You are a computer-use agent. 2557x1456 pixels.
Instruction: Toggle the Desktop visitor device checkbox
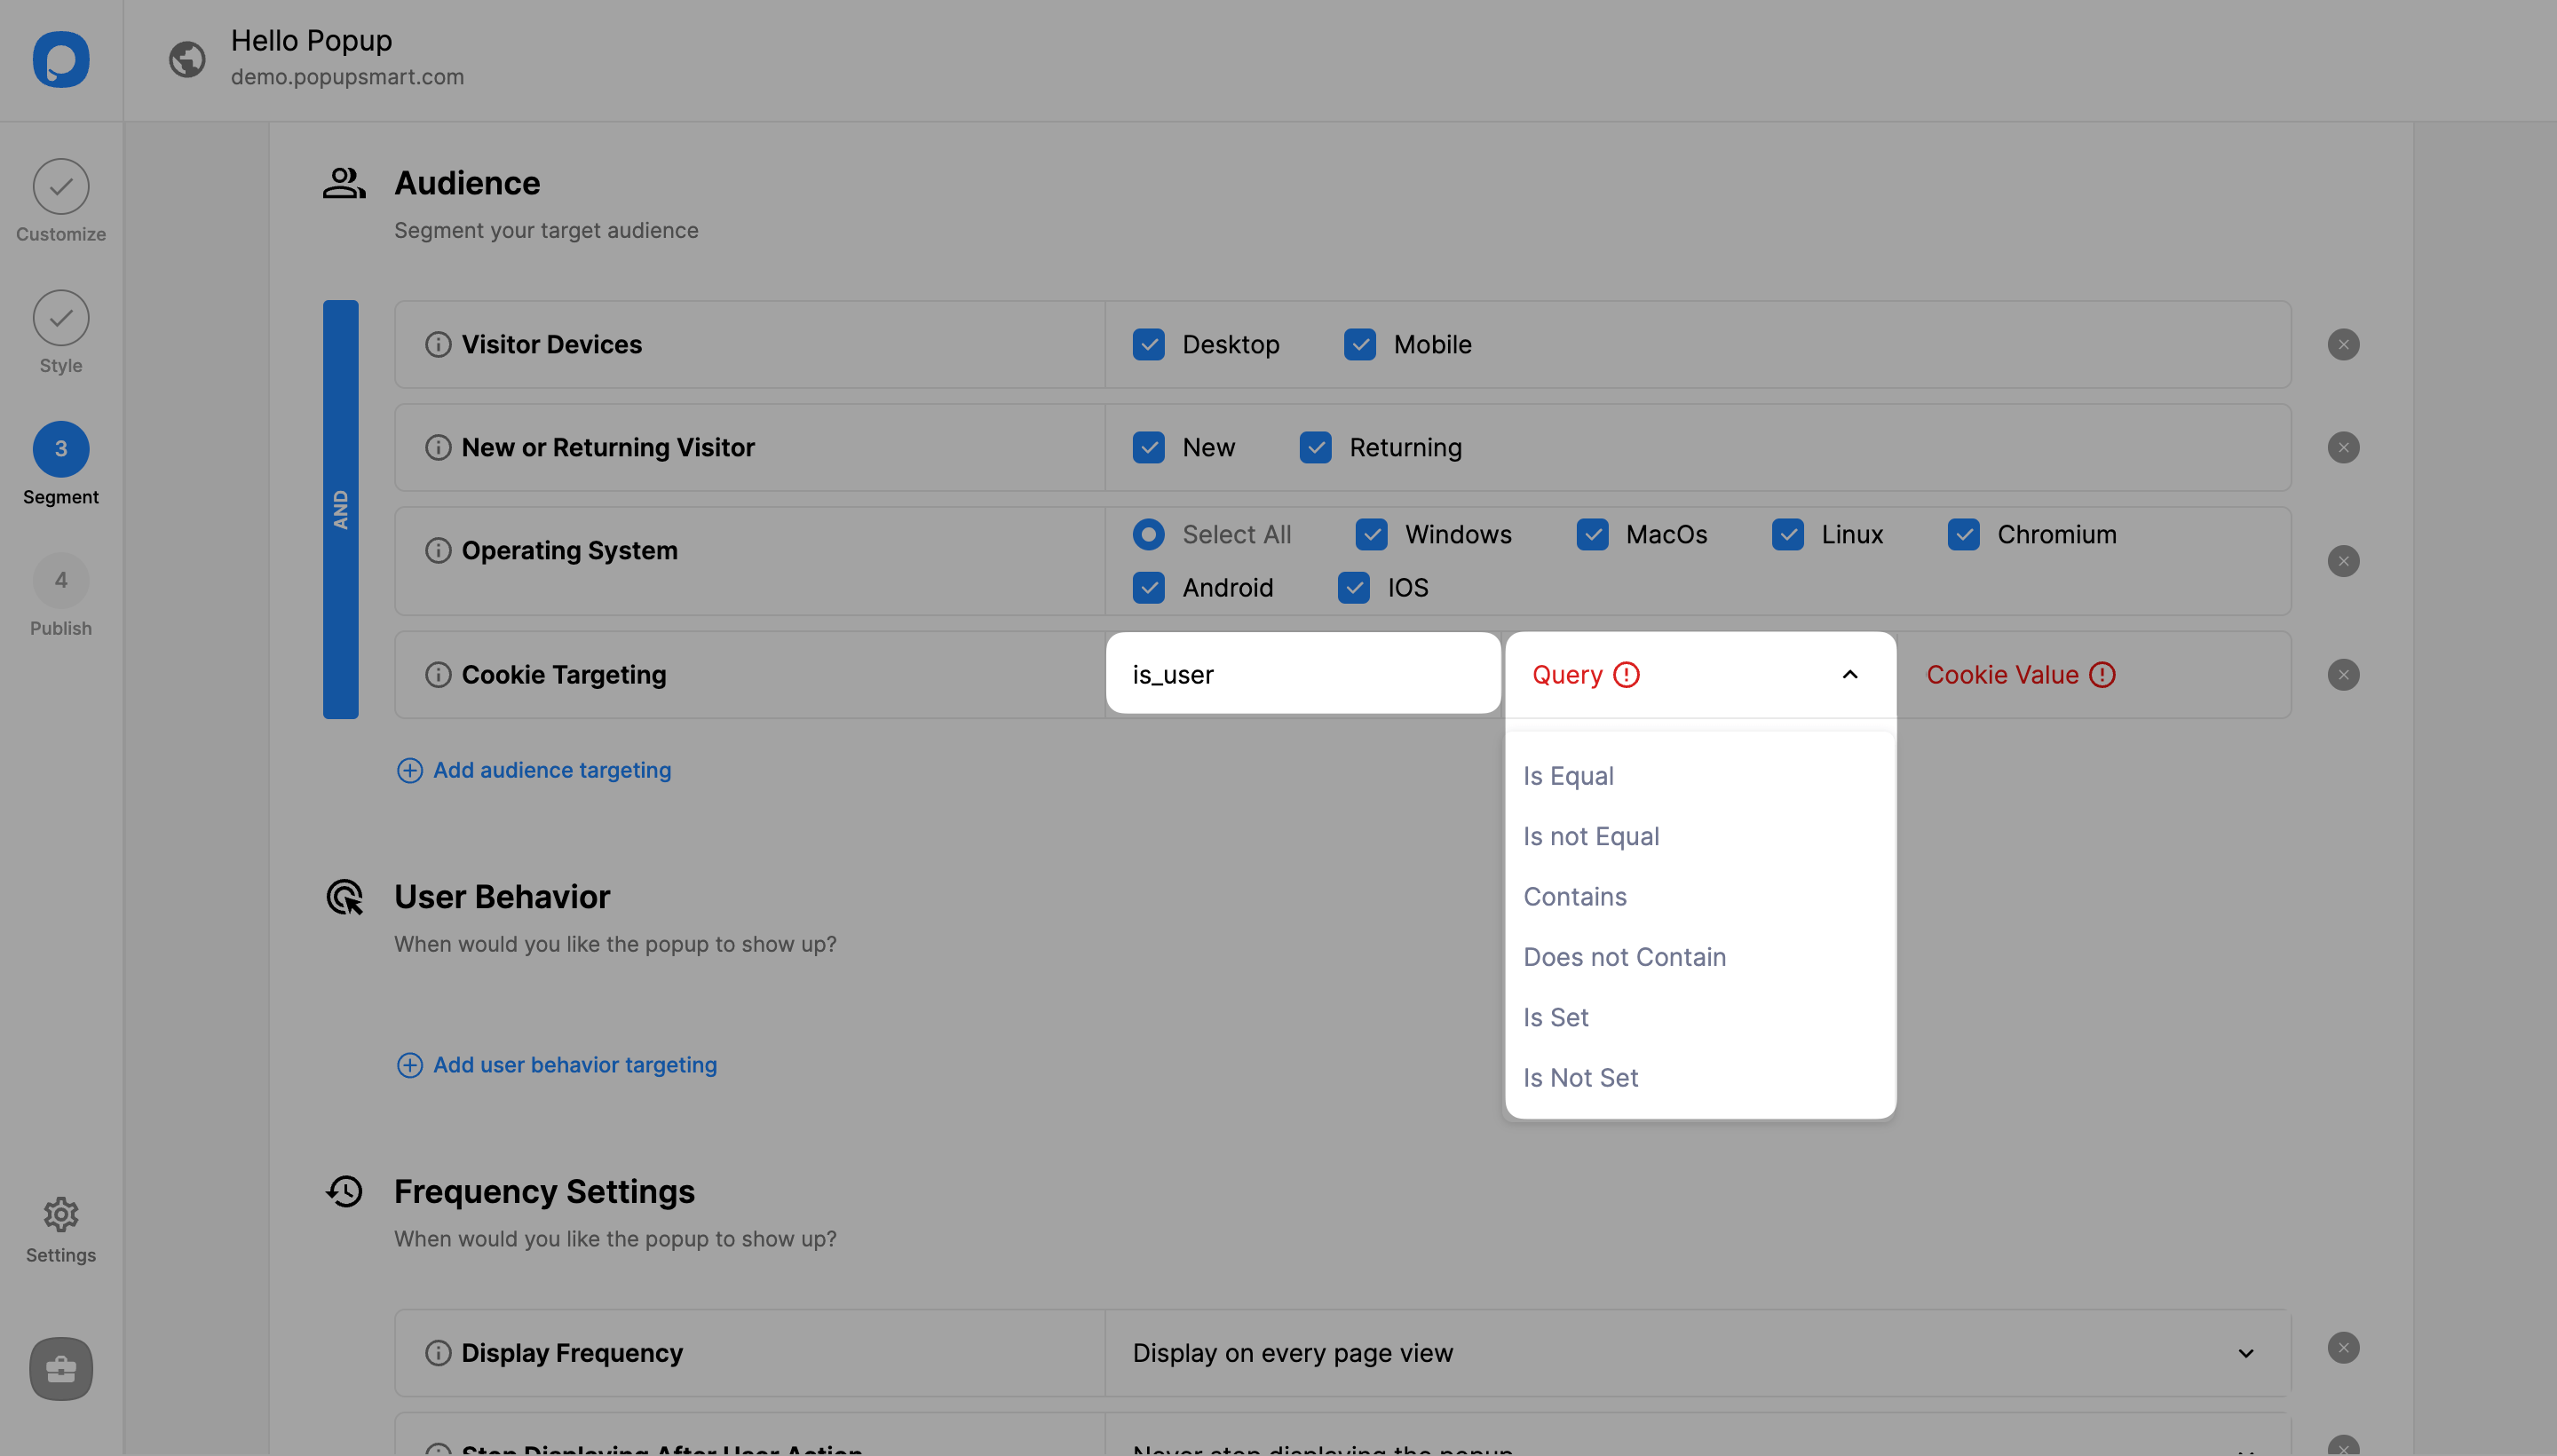tap(1149, 344)
